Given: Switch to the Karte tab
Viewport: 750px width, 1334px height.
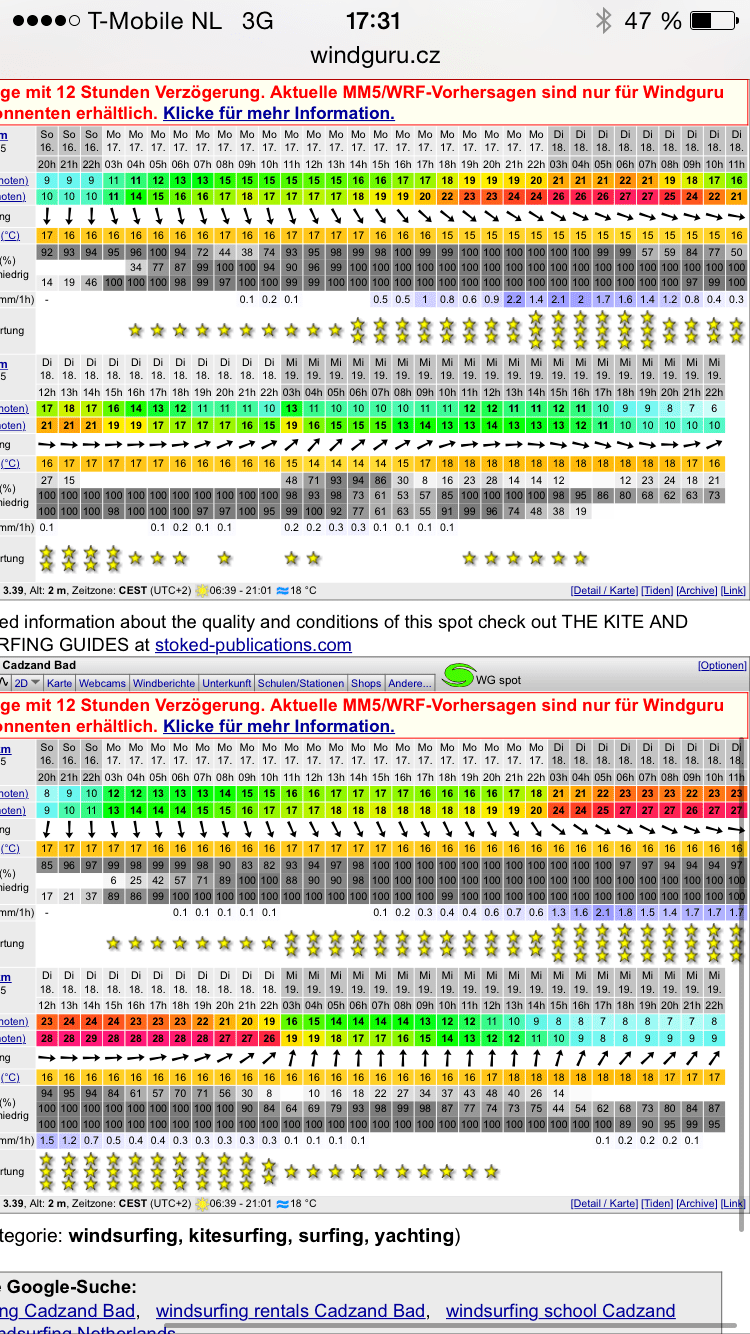Looking at the screenshot, I should 59,683.
